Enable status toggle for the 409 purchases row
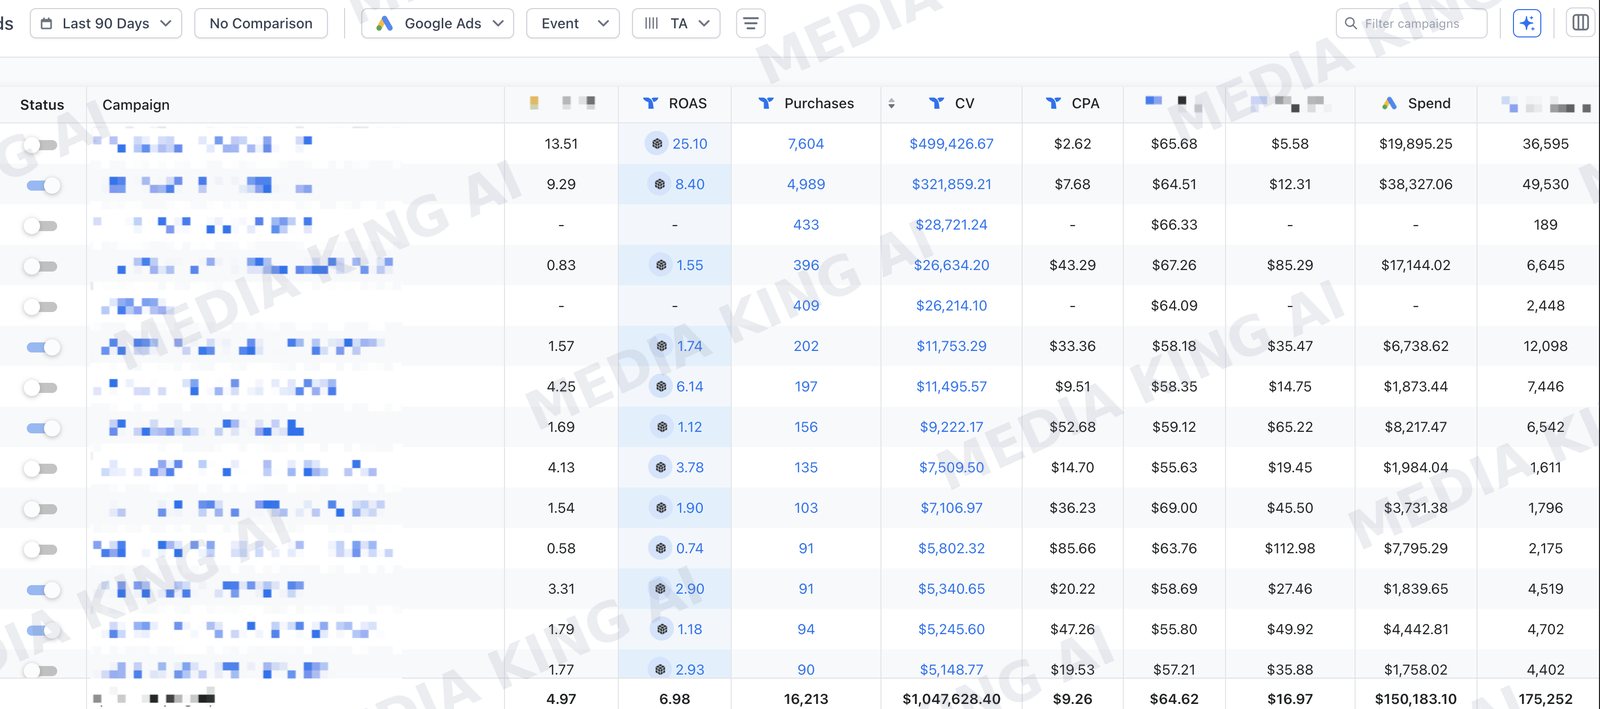This screenshot has height=709, width=1600. point(40,307)
